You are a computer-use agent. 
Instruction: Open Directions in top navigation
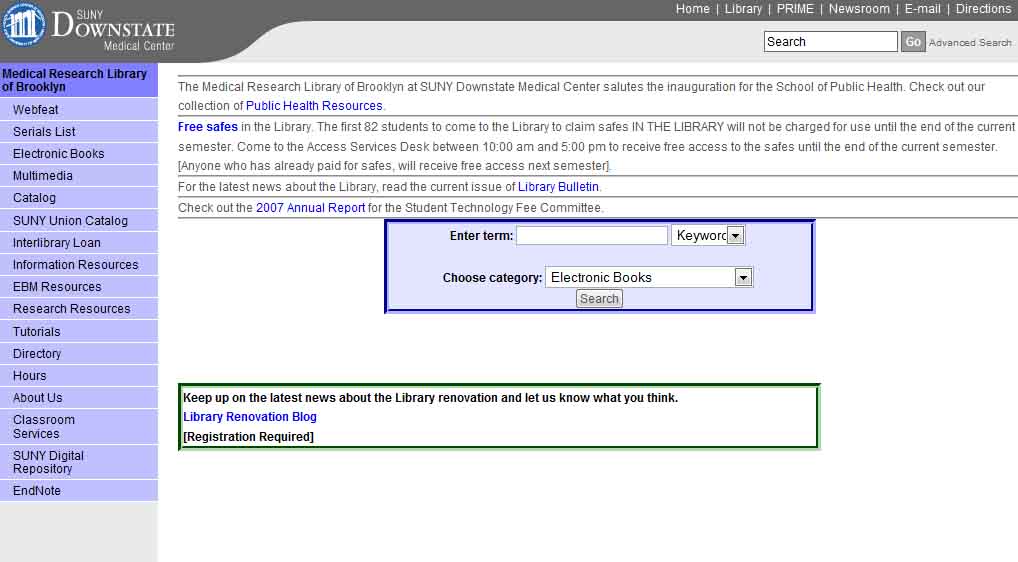(983, 9)
